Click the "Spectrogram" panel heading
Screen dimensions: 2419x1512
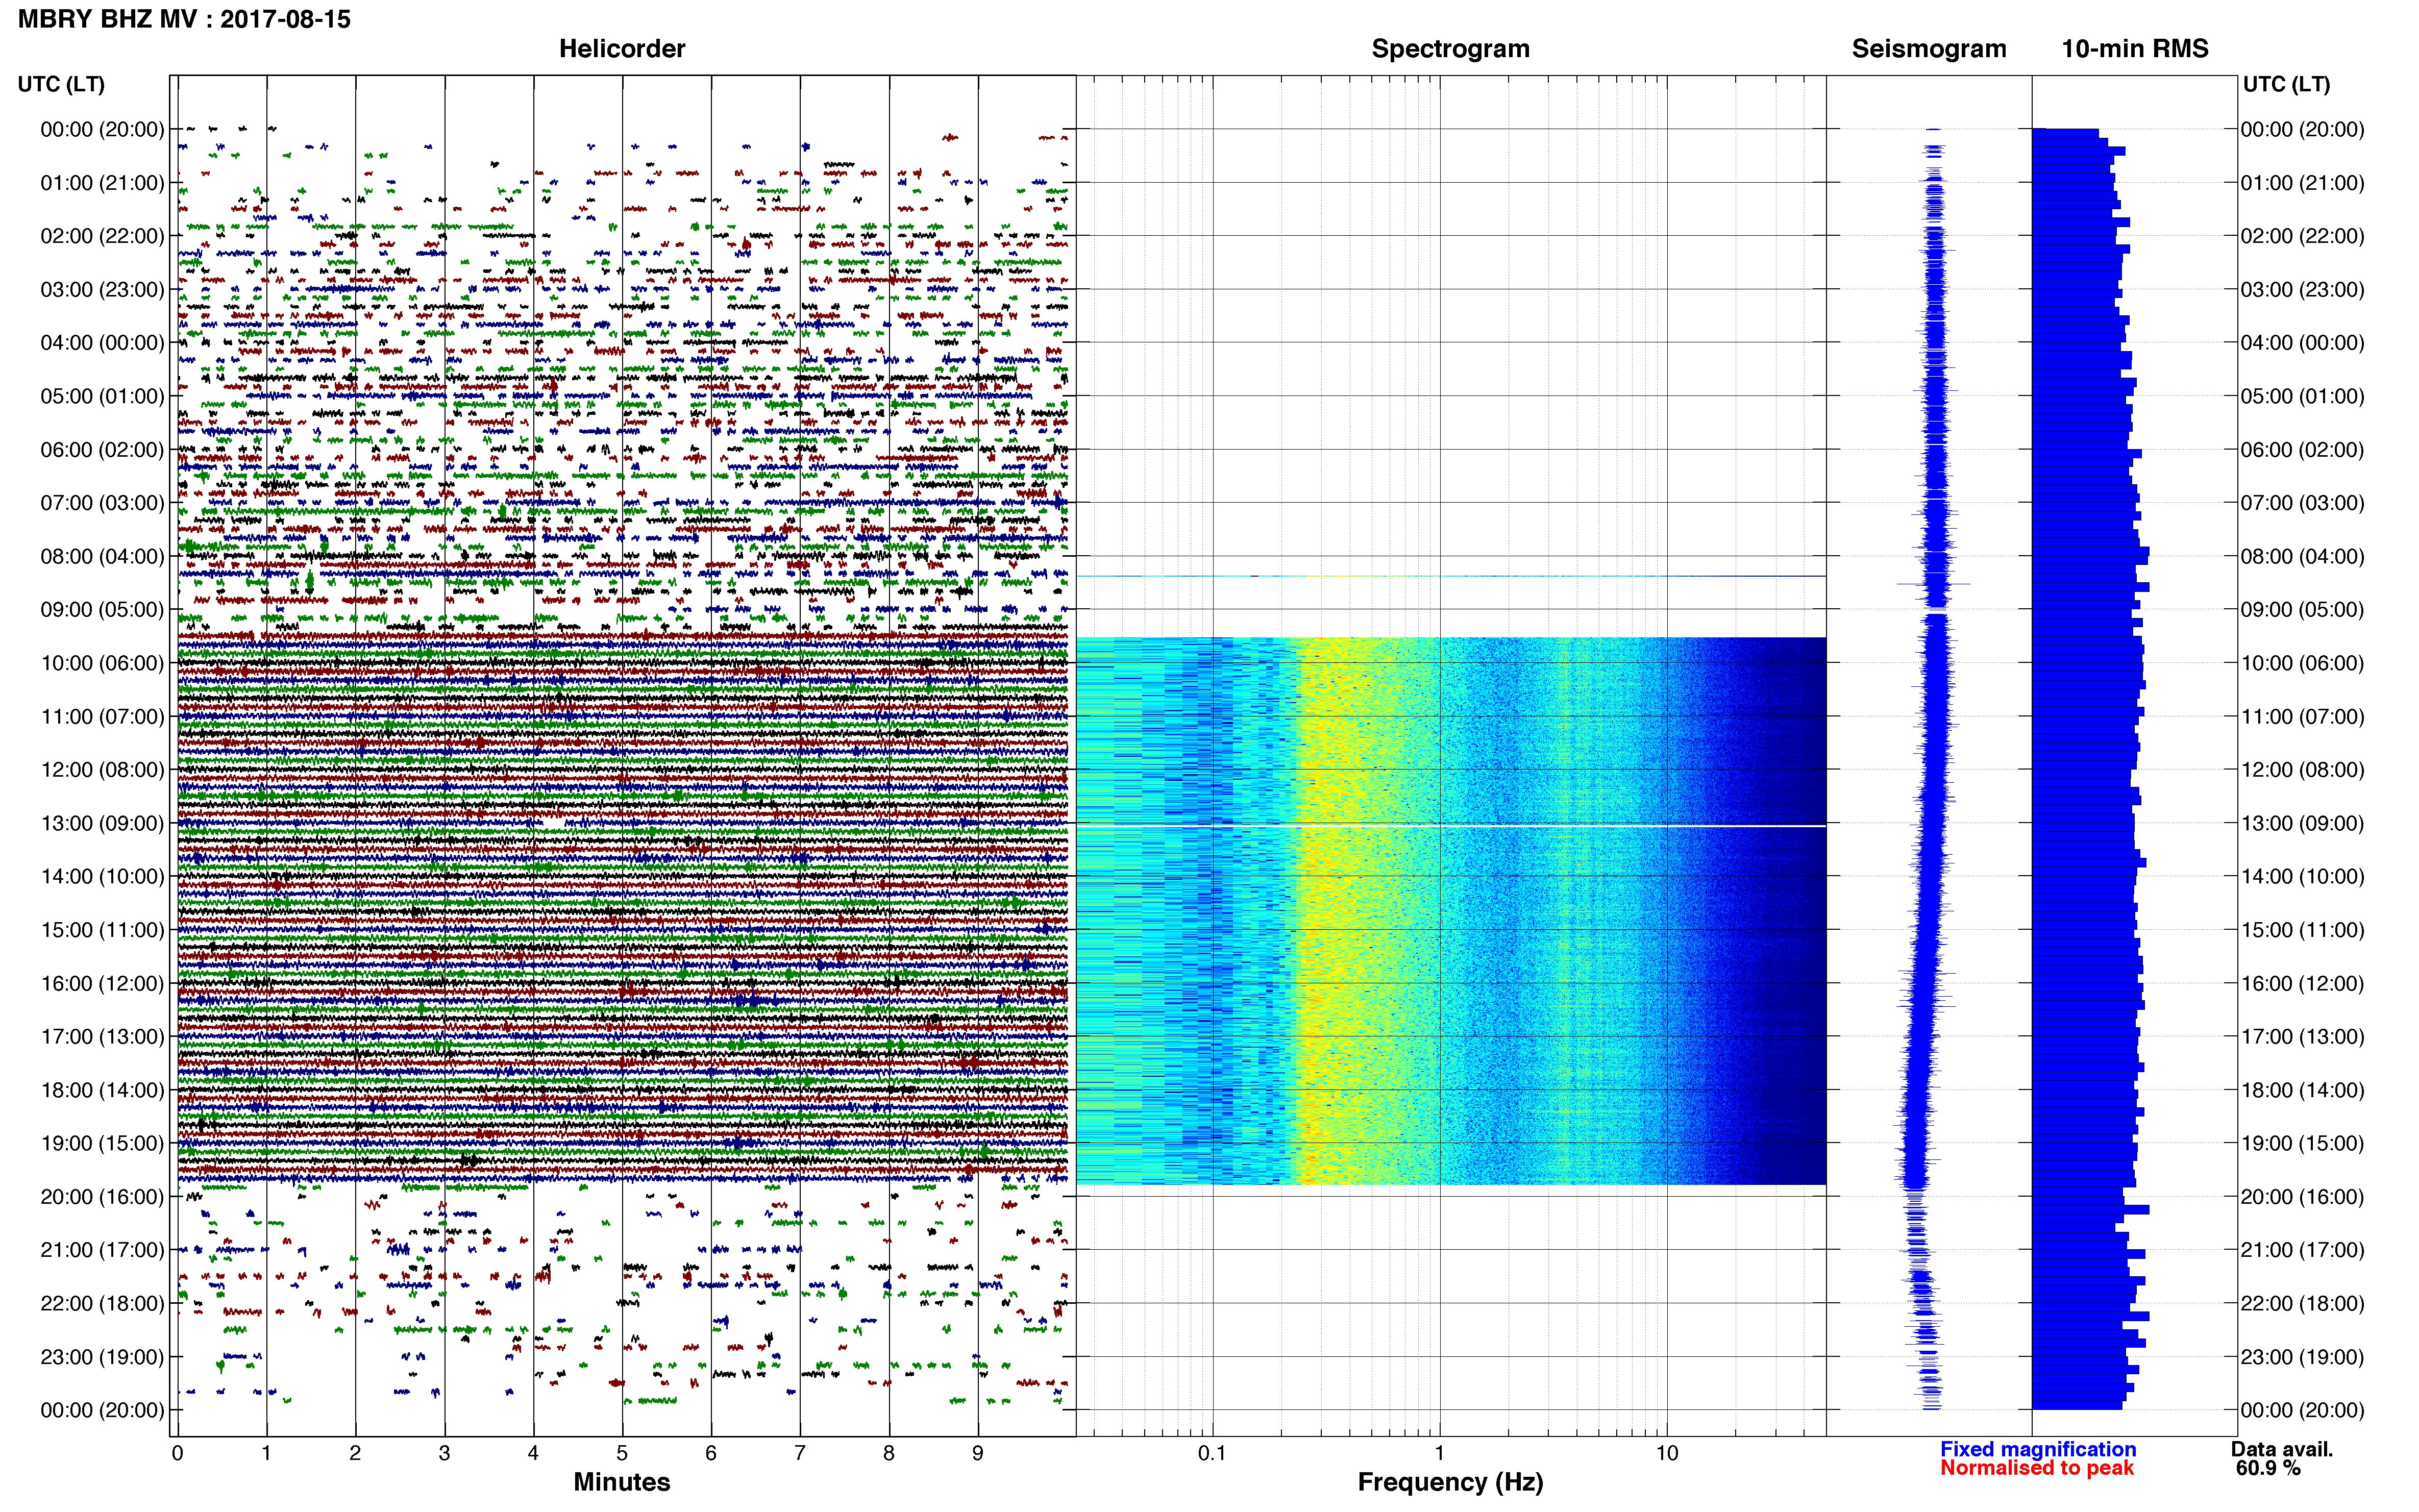click(x=1450, y=48)
